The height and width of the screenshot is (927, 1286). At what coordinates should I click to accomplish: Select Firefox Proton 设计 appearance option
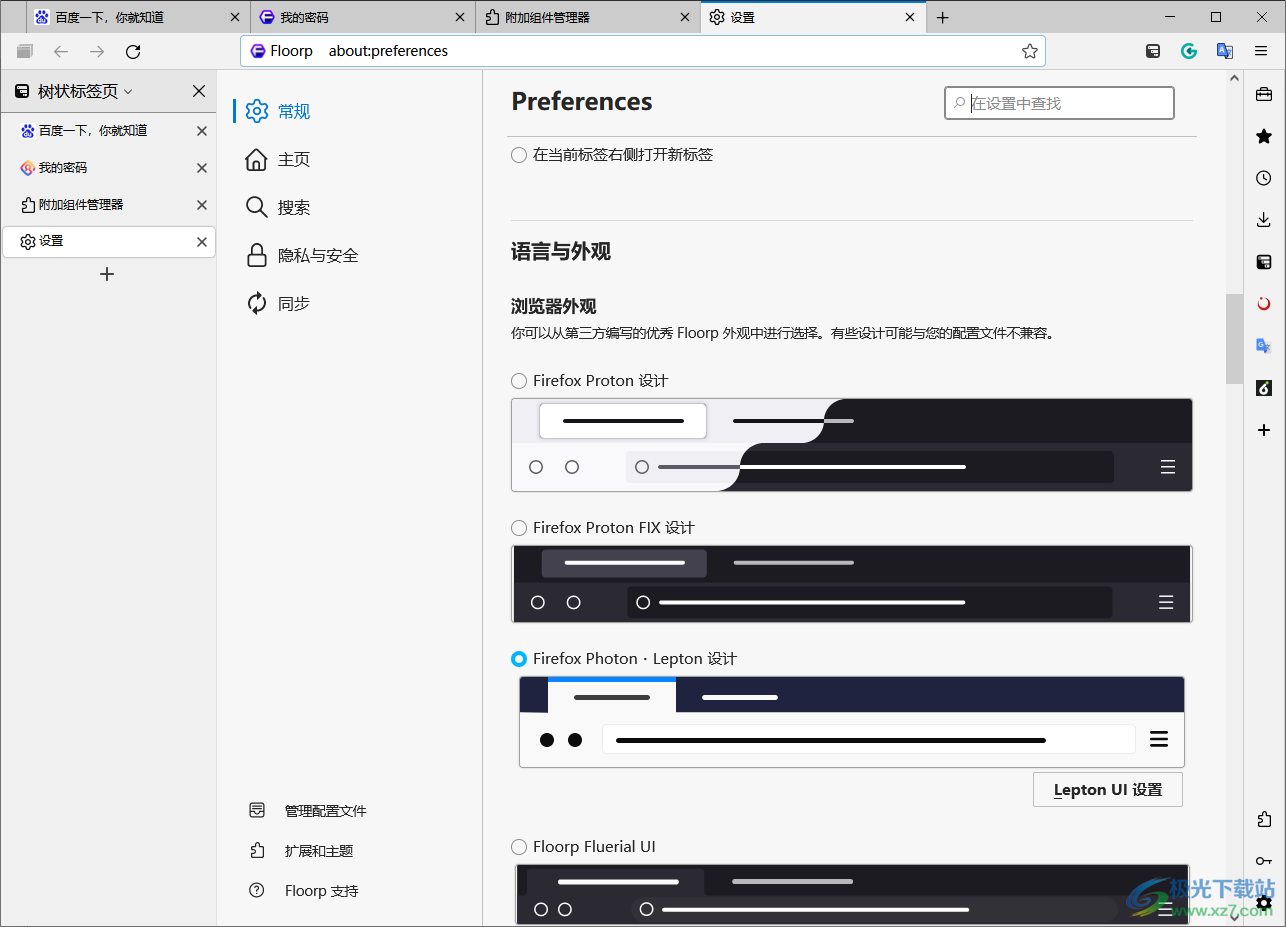coord(519,381)
